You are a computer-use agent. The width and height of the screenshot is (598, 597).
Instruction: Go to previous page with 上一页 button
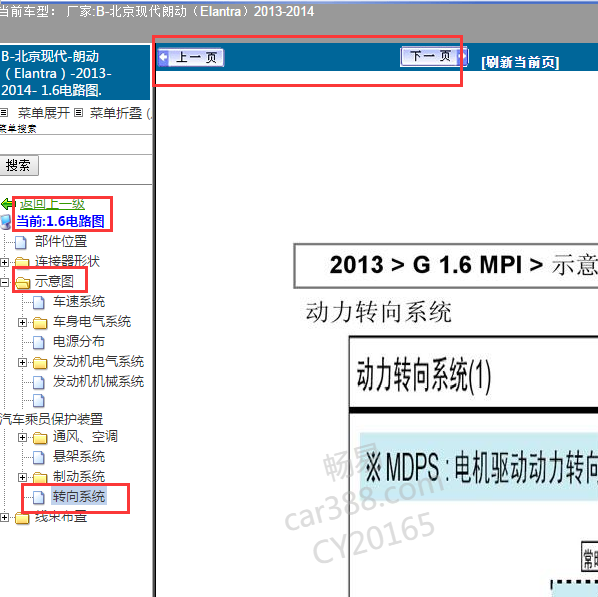click(191, 58)
